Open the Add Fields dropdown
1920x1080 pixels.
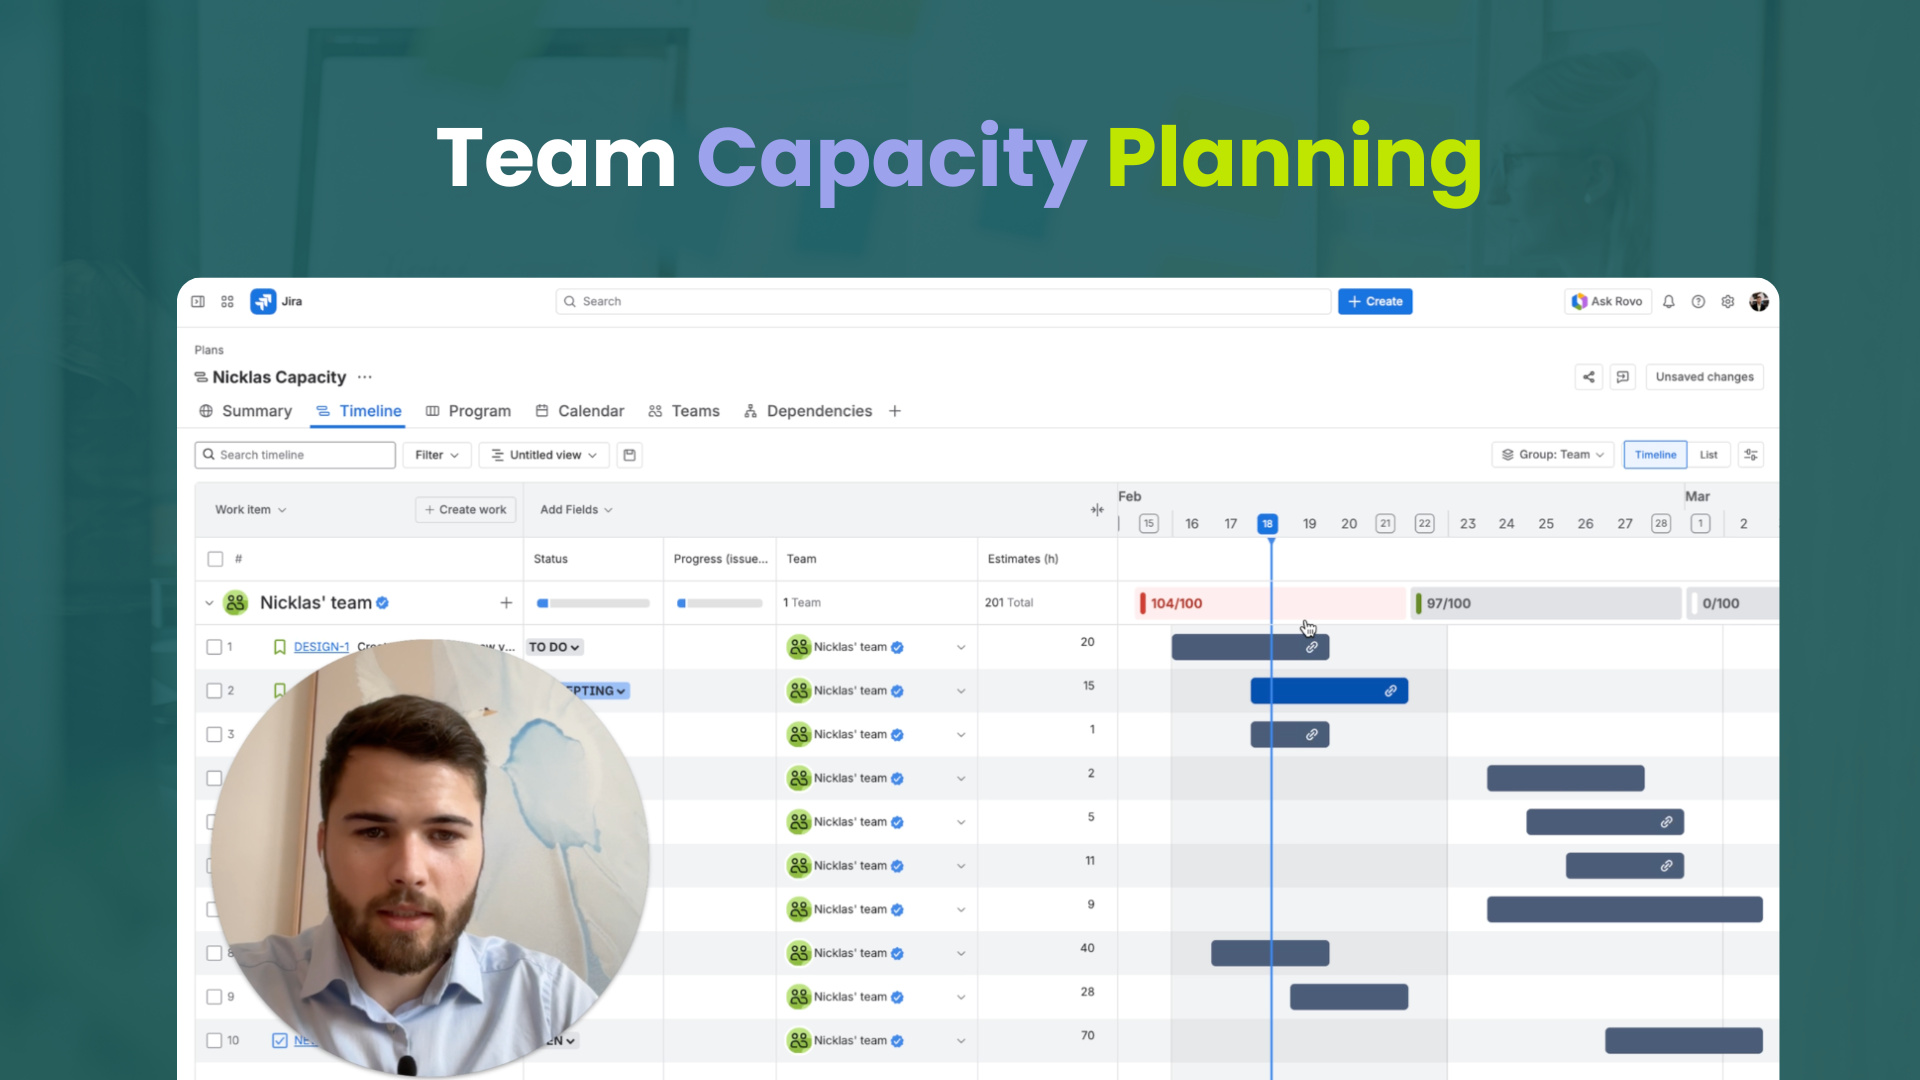[x=577, y=510]
